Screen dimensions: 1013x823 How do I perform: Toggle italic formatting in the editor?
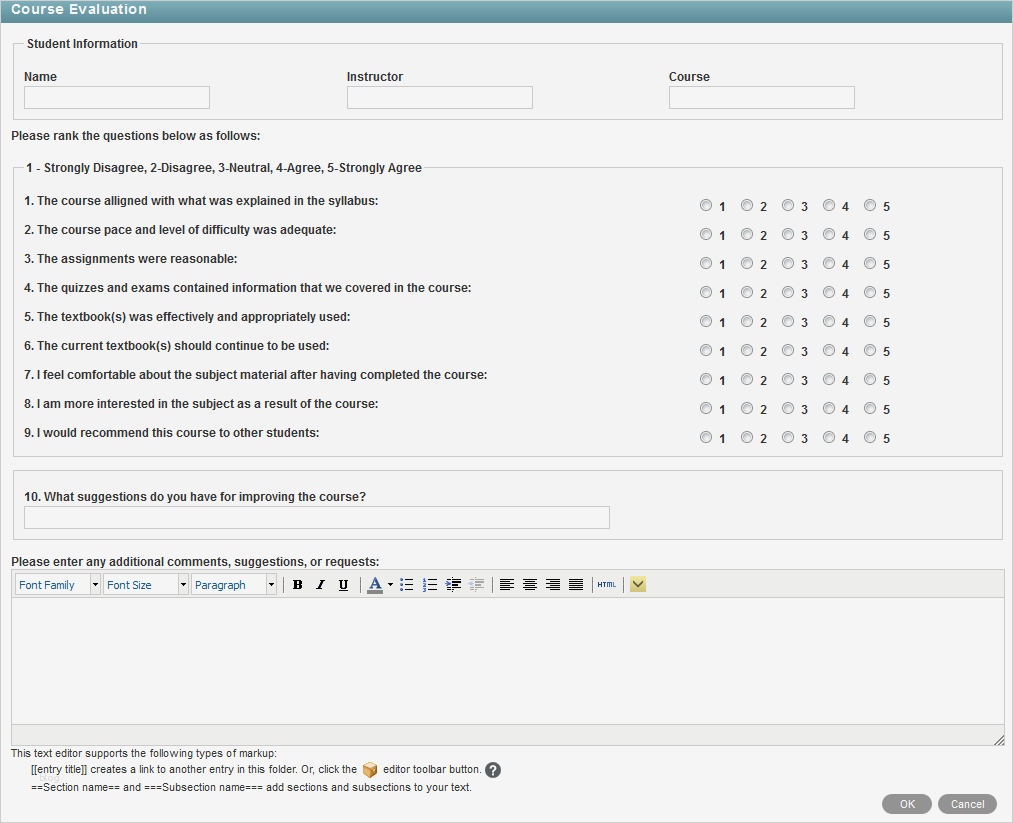point(320,585)
